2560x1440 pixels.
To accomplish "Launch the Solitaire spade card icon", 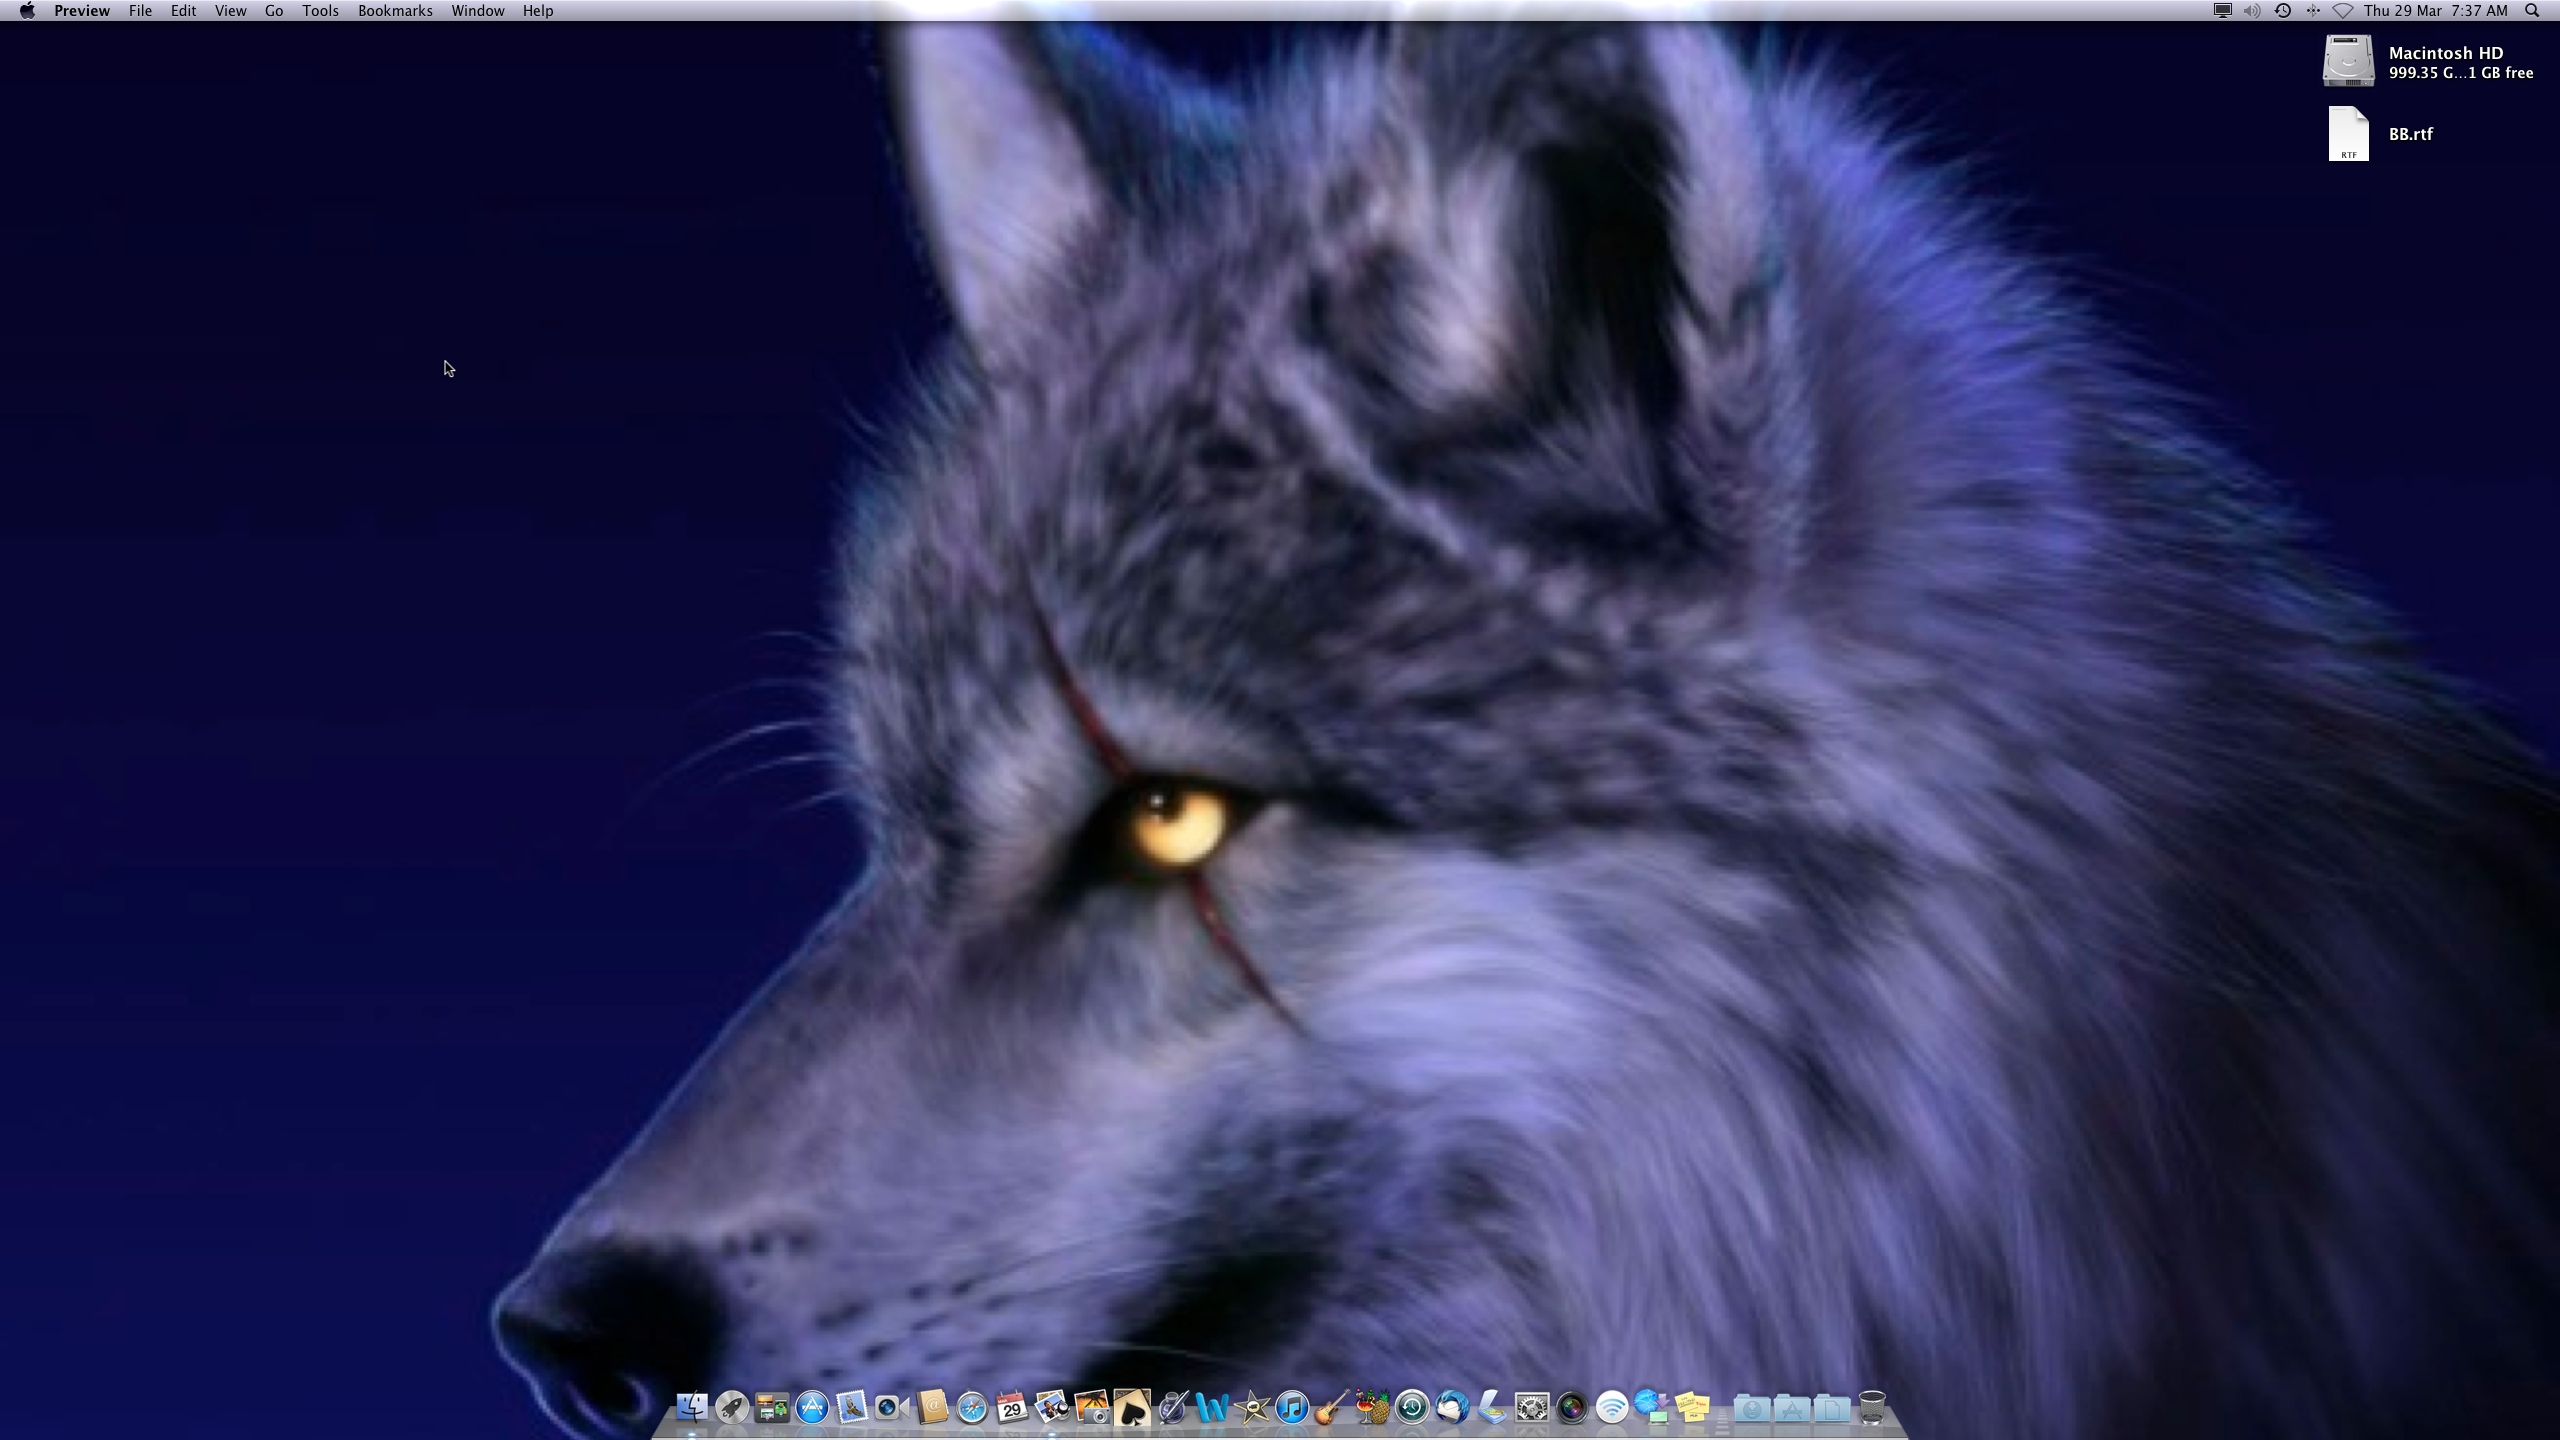I will coord(1132,1408).
